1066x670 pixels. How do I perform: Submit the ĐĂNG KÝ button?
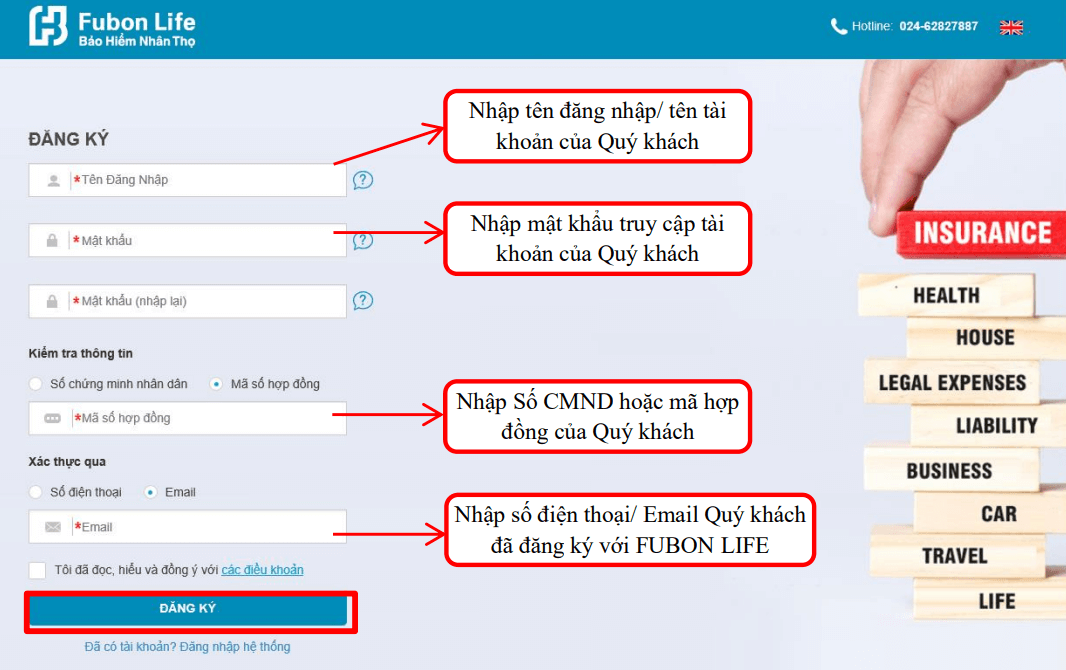click(x=188, y=610)
